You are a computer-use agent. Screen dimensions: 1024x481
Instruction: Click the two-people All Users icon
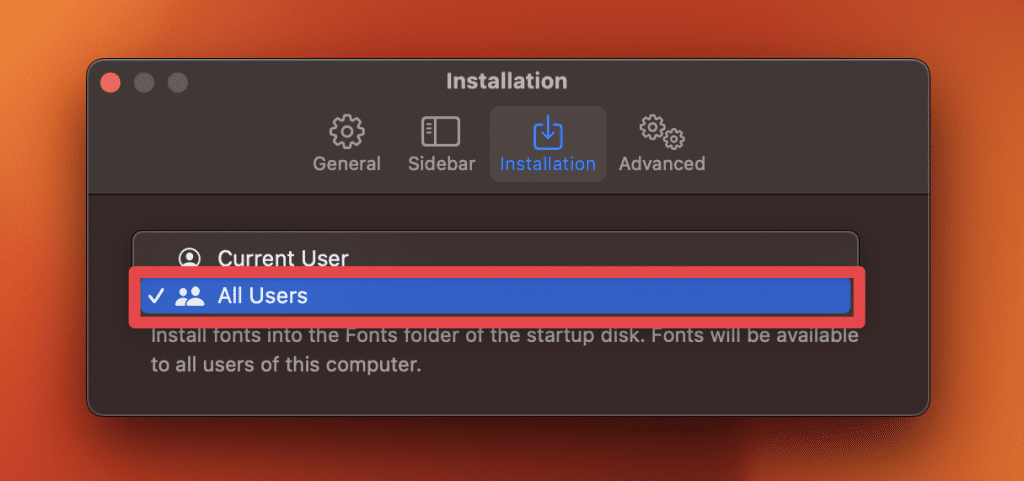(189, 296)
